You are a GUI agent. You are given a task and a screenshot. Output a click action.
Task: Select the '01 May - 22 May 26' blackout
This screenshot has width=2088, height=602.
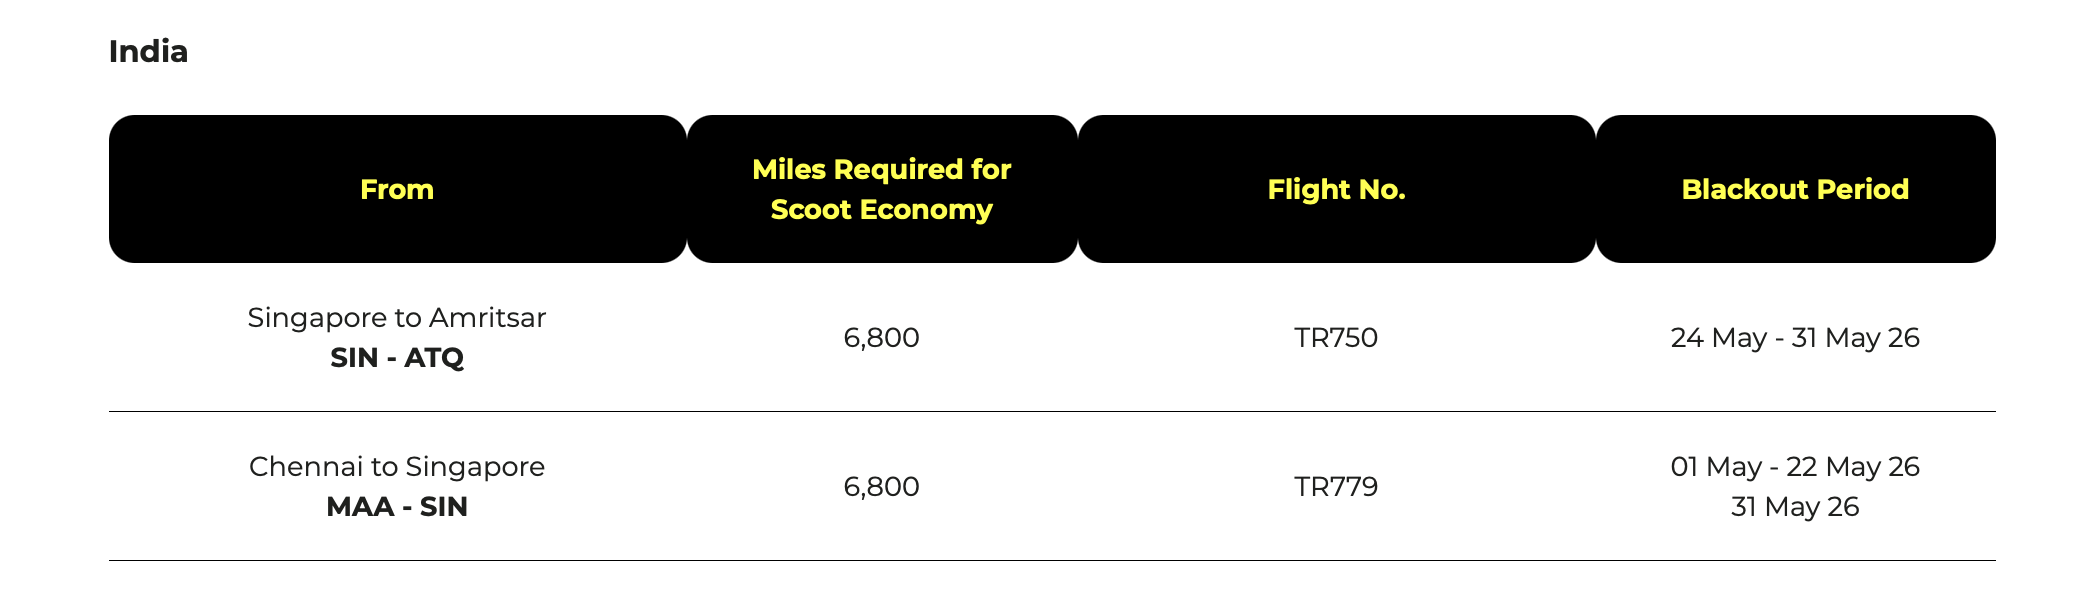click(1795, 466)
